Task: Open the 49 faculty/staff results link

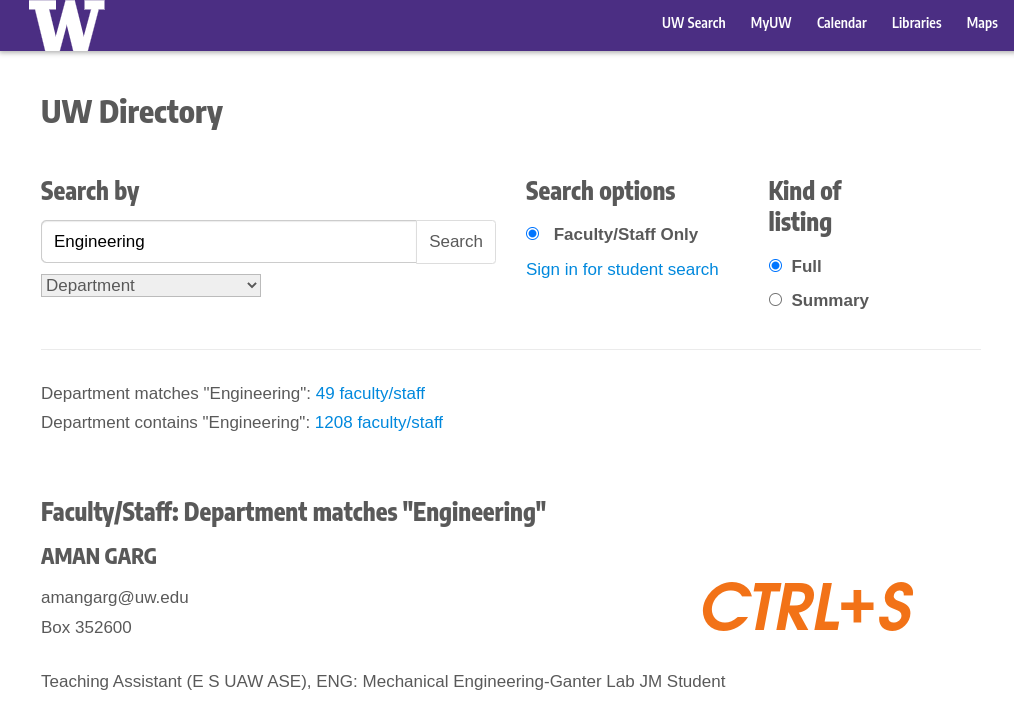Action: (x=370, y=393)
